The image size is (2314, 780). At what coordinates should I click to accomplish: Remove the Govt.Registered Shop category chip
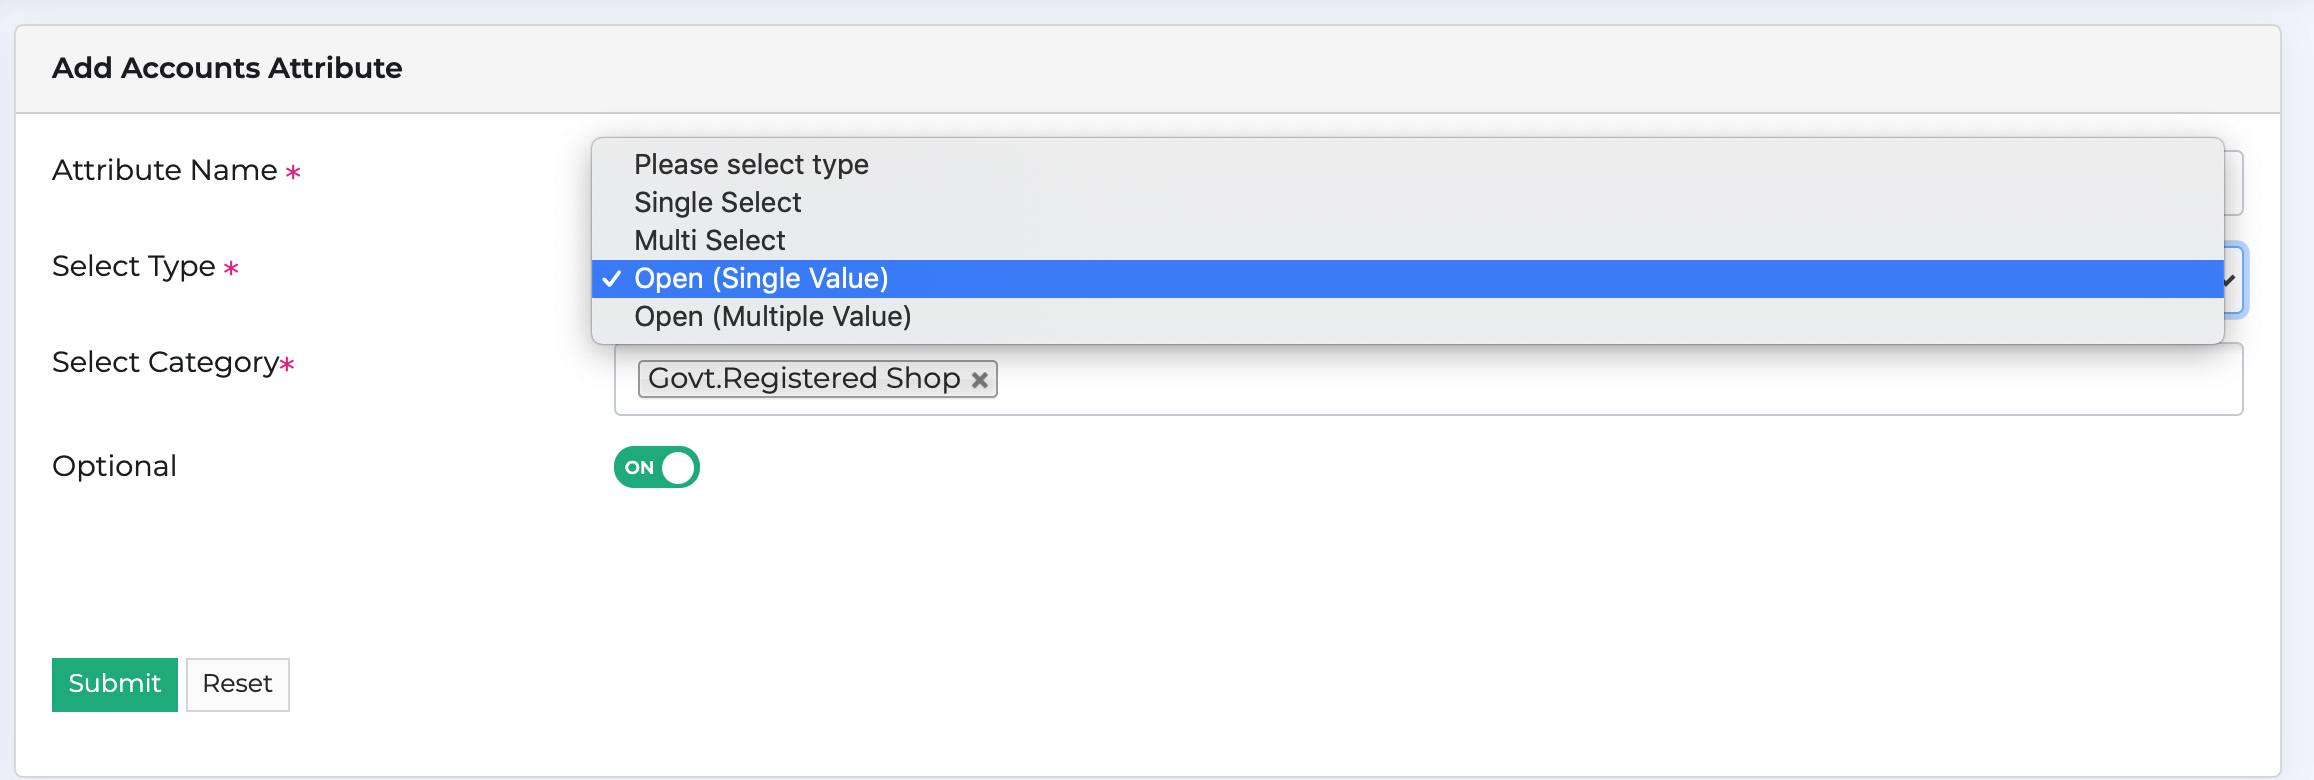[x=981, y=378]
